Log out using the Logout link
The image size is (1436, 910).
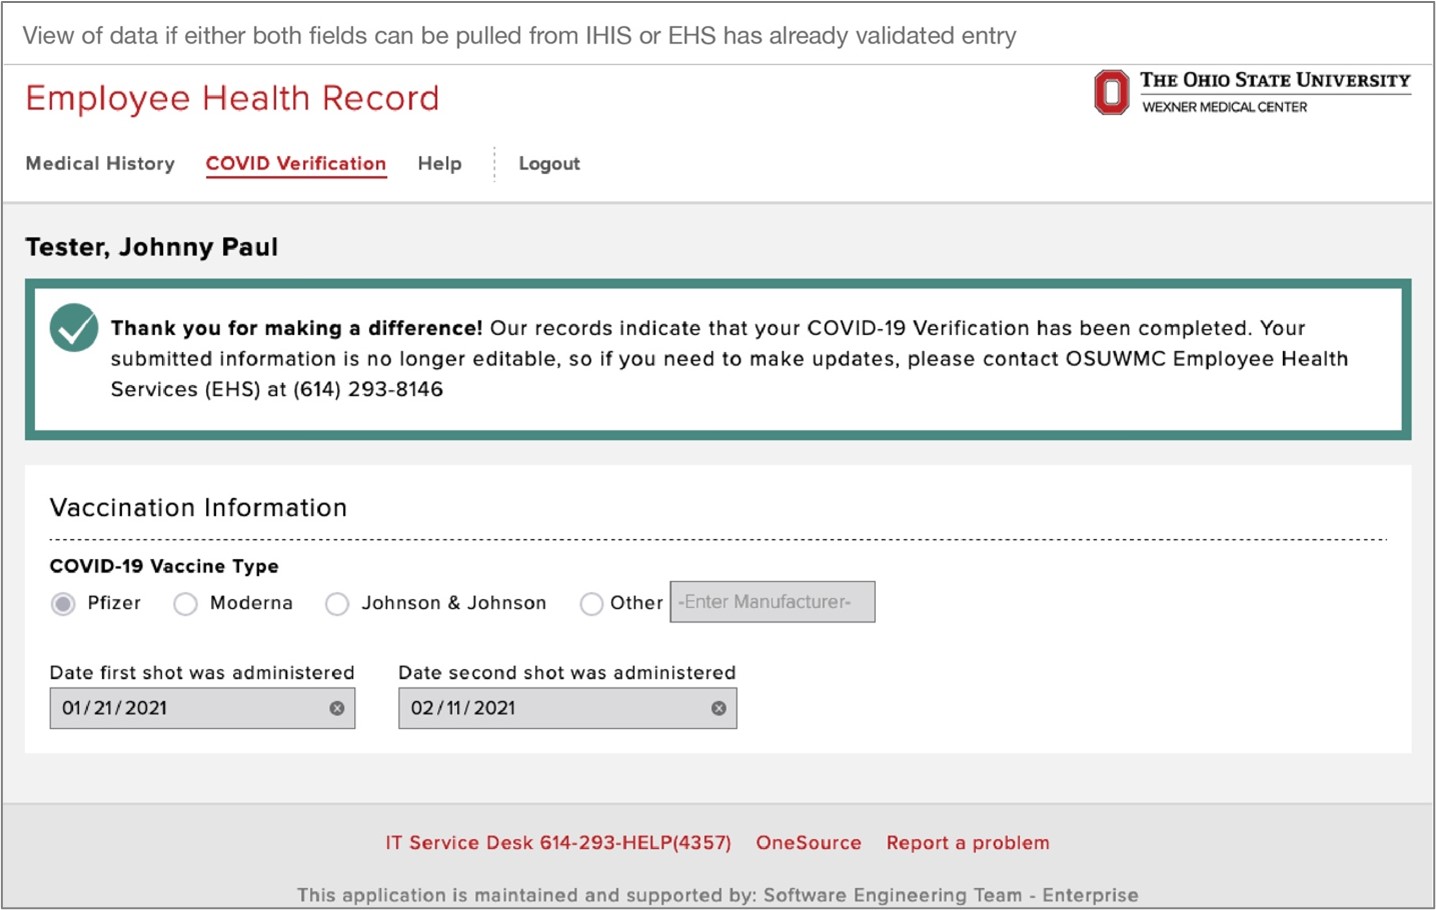[549, 164]
